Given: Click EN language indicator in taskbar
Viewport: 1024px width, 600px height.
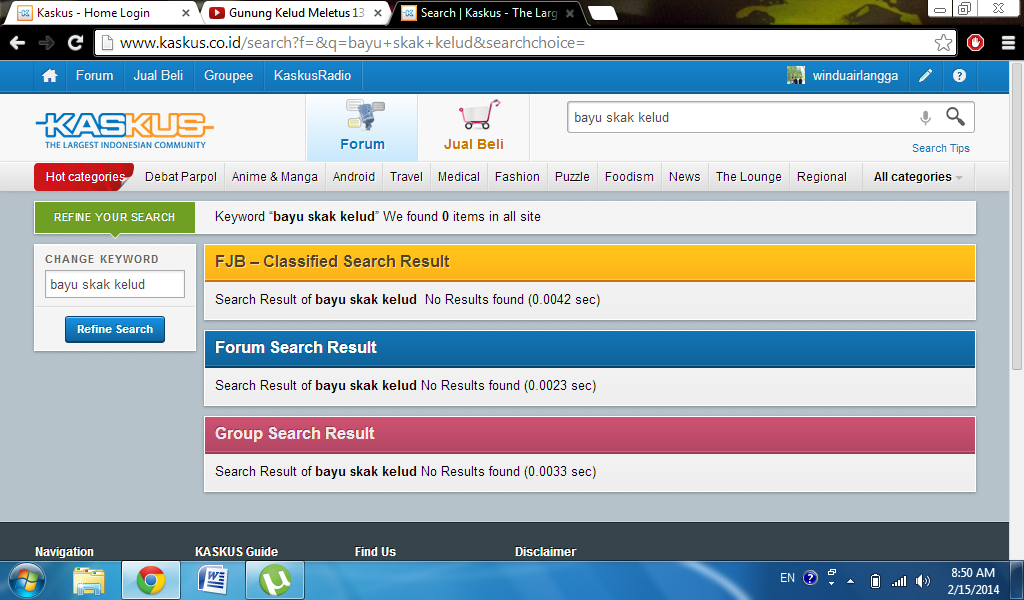Looking at the screenshot, I should pos(788,578).
